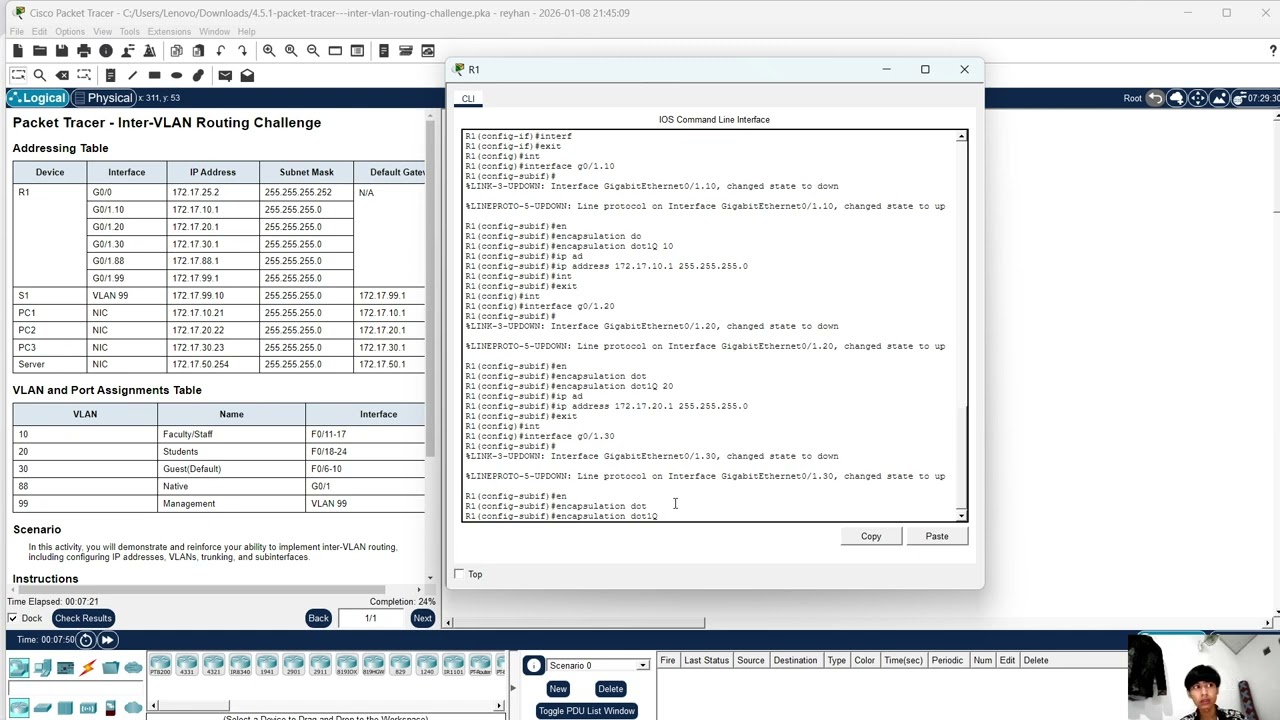
Task: Click the device search input field
Action: pyautogui.click(x=75, y=688)
